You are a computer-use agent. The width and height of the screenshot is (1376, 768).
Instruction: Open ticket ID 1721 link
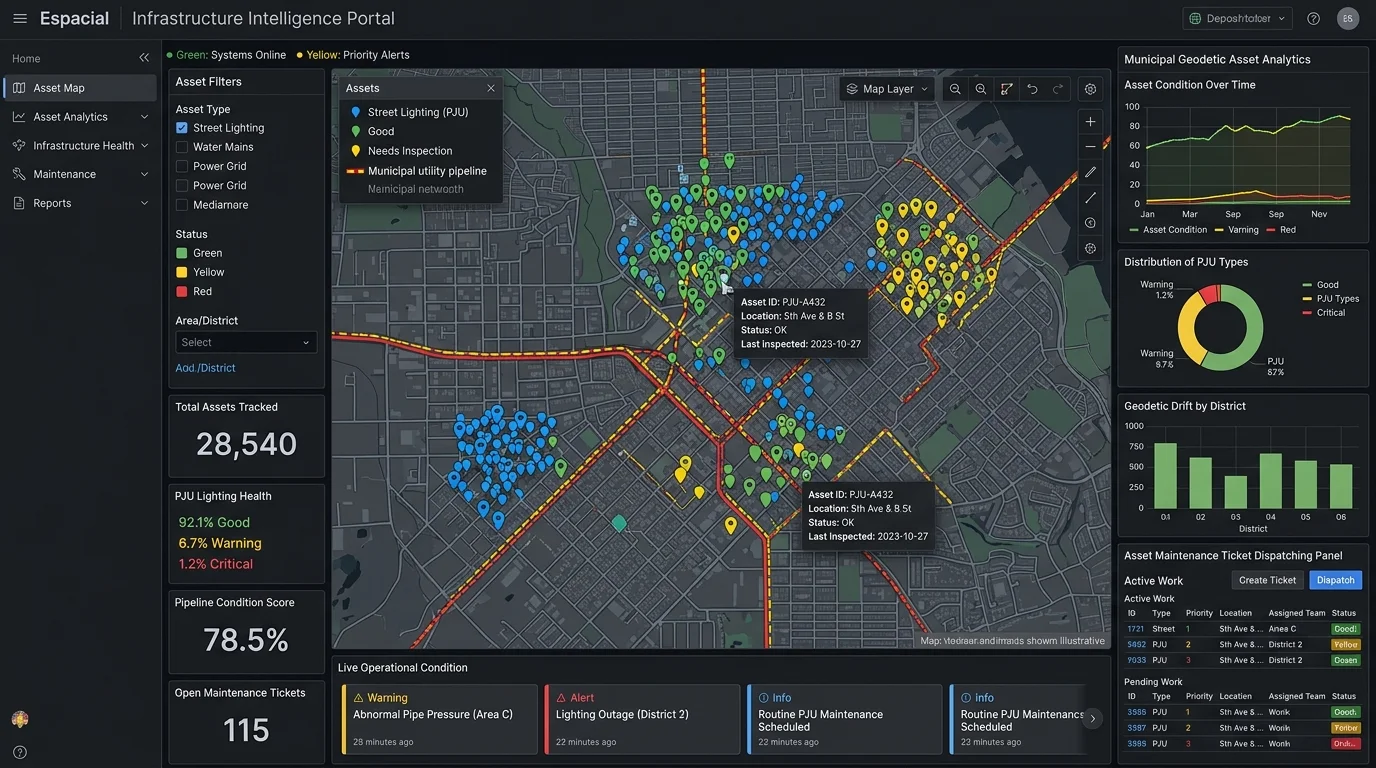[1135, 629]
